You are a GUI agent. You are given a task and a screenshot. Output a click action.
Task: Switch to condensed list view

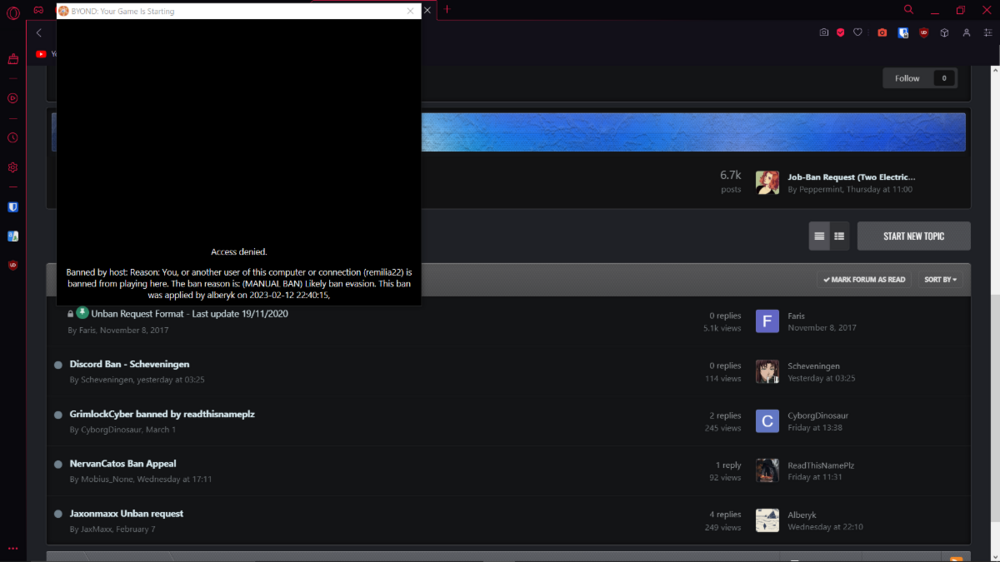click(x=839, y=236)
